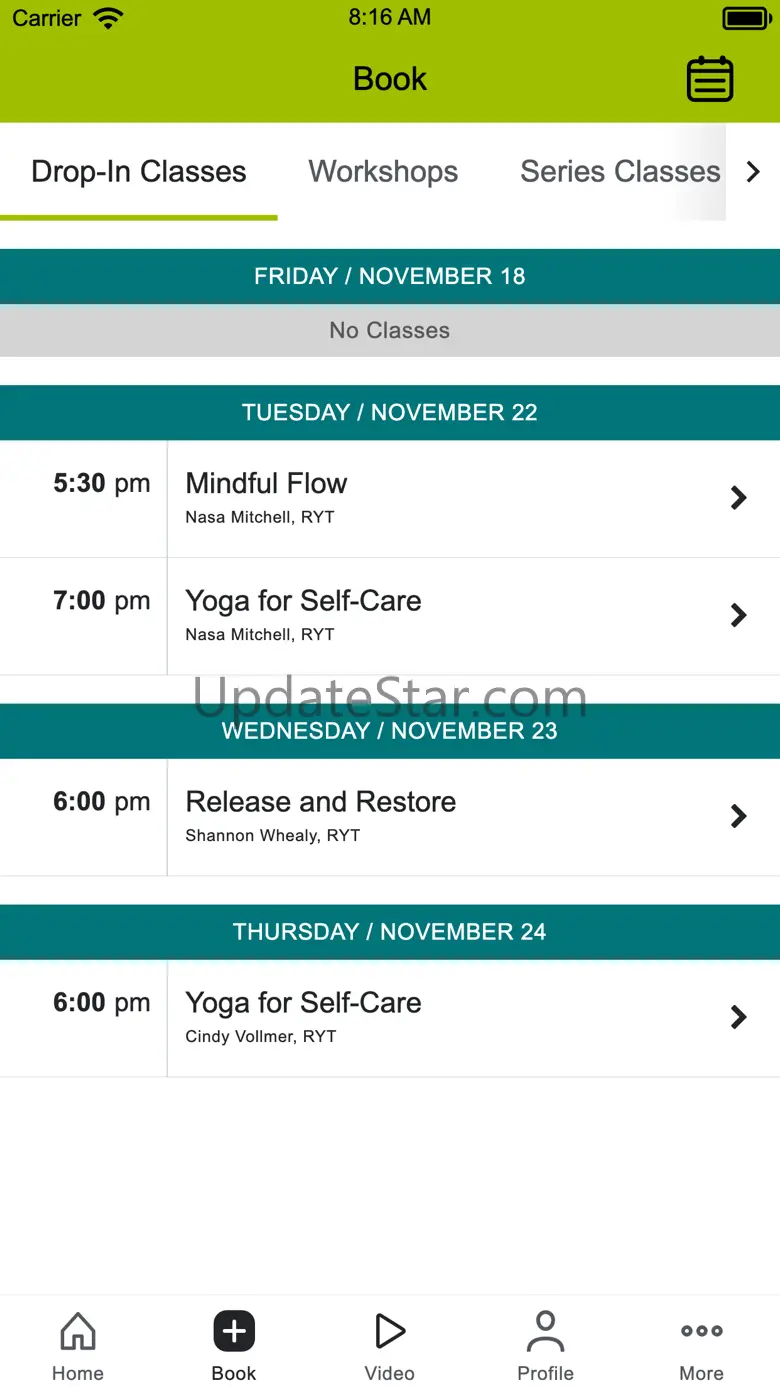Expand Thursday Yoga for Self-Care chevron
Image resolution: width=780 pixels, height=1387 pixels.
coord(738,1017)
